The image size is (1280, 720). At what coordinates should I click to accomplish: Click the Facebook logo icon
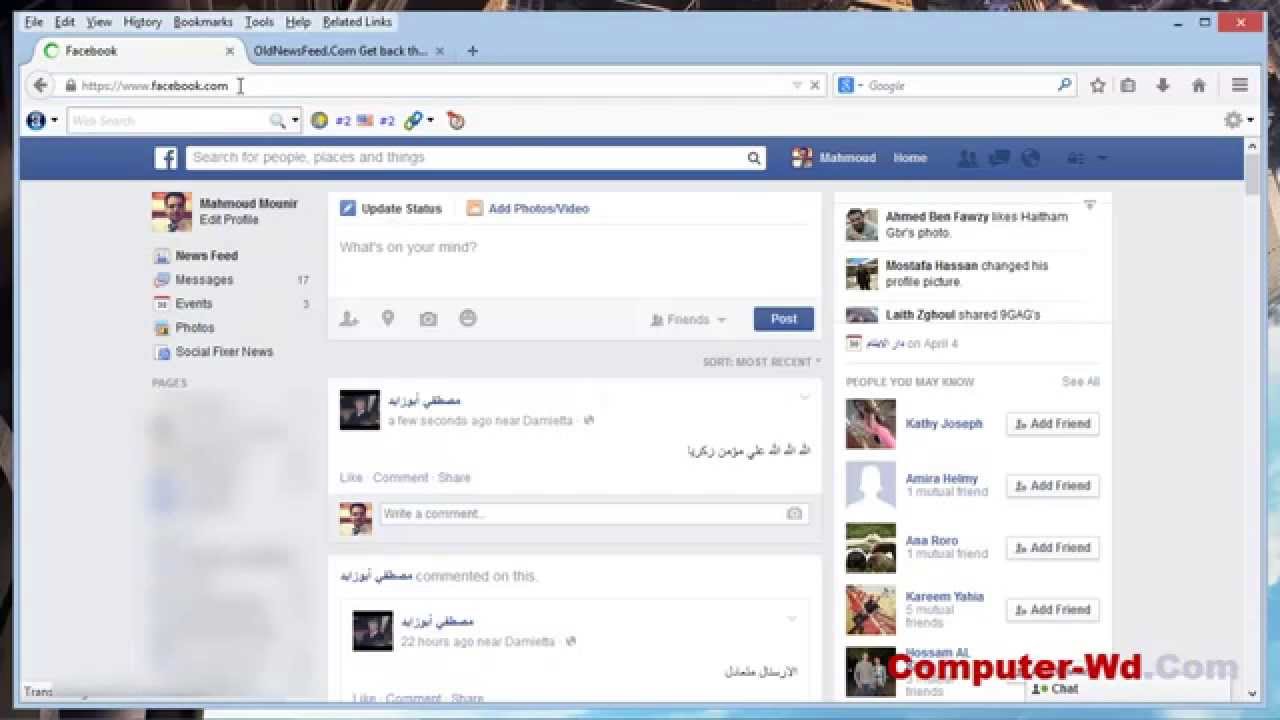coord(166,158)
